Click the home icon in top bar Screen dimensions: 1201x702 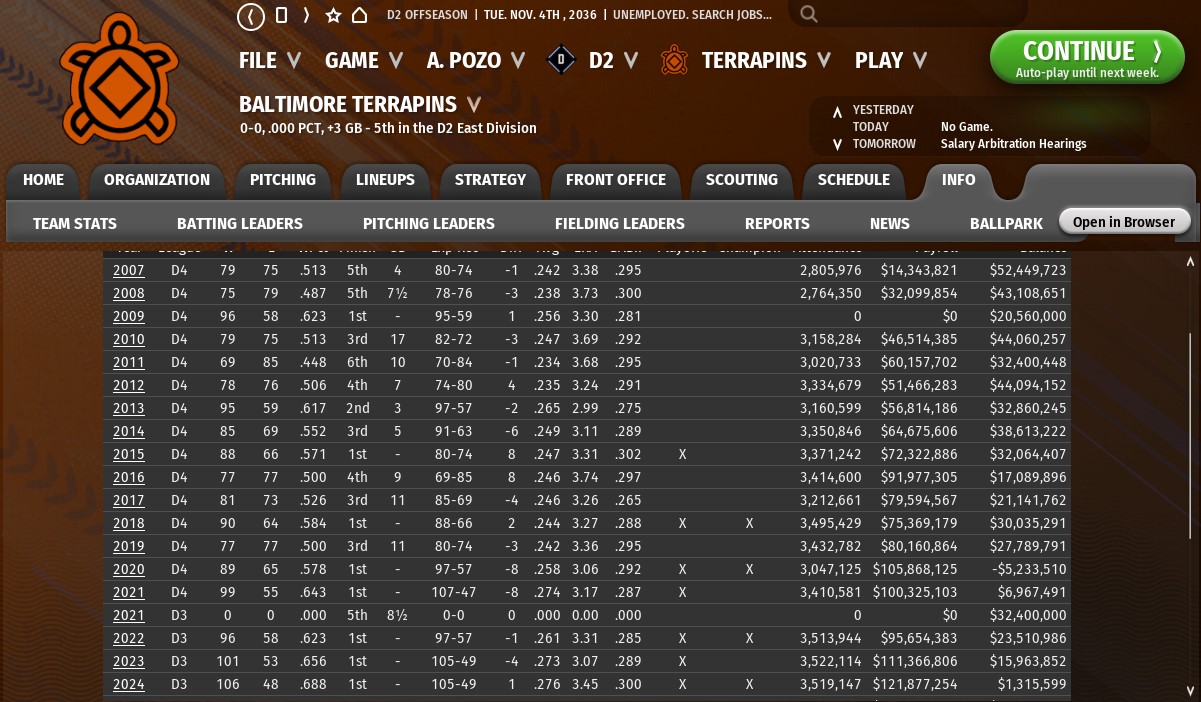360,16
